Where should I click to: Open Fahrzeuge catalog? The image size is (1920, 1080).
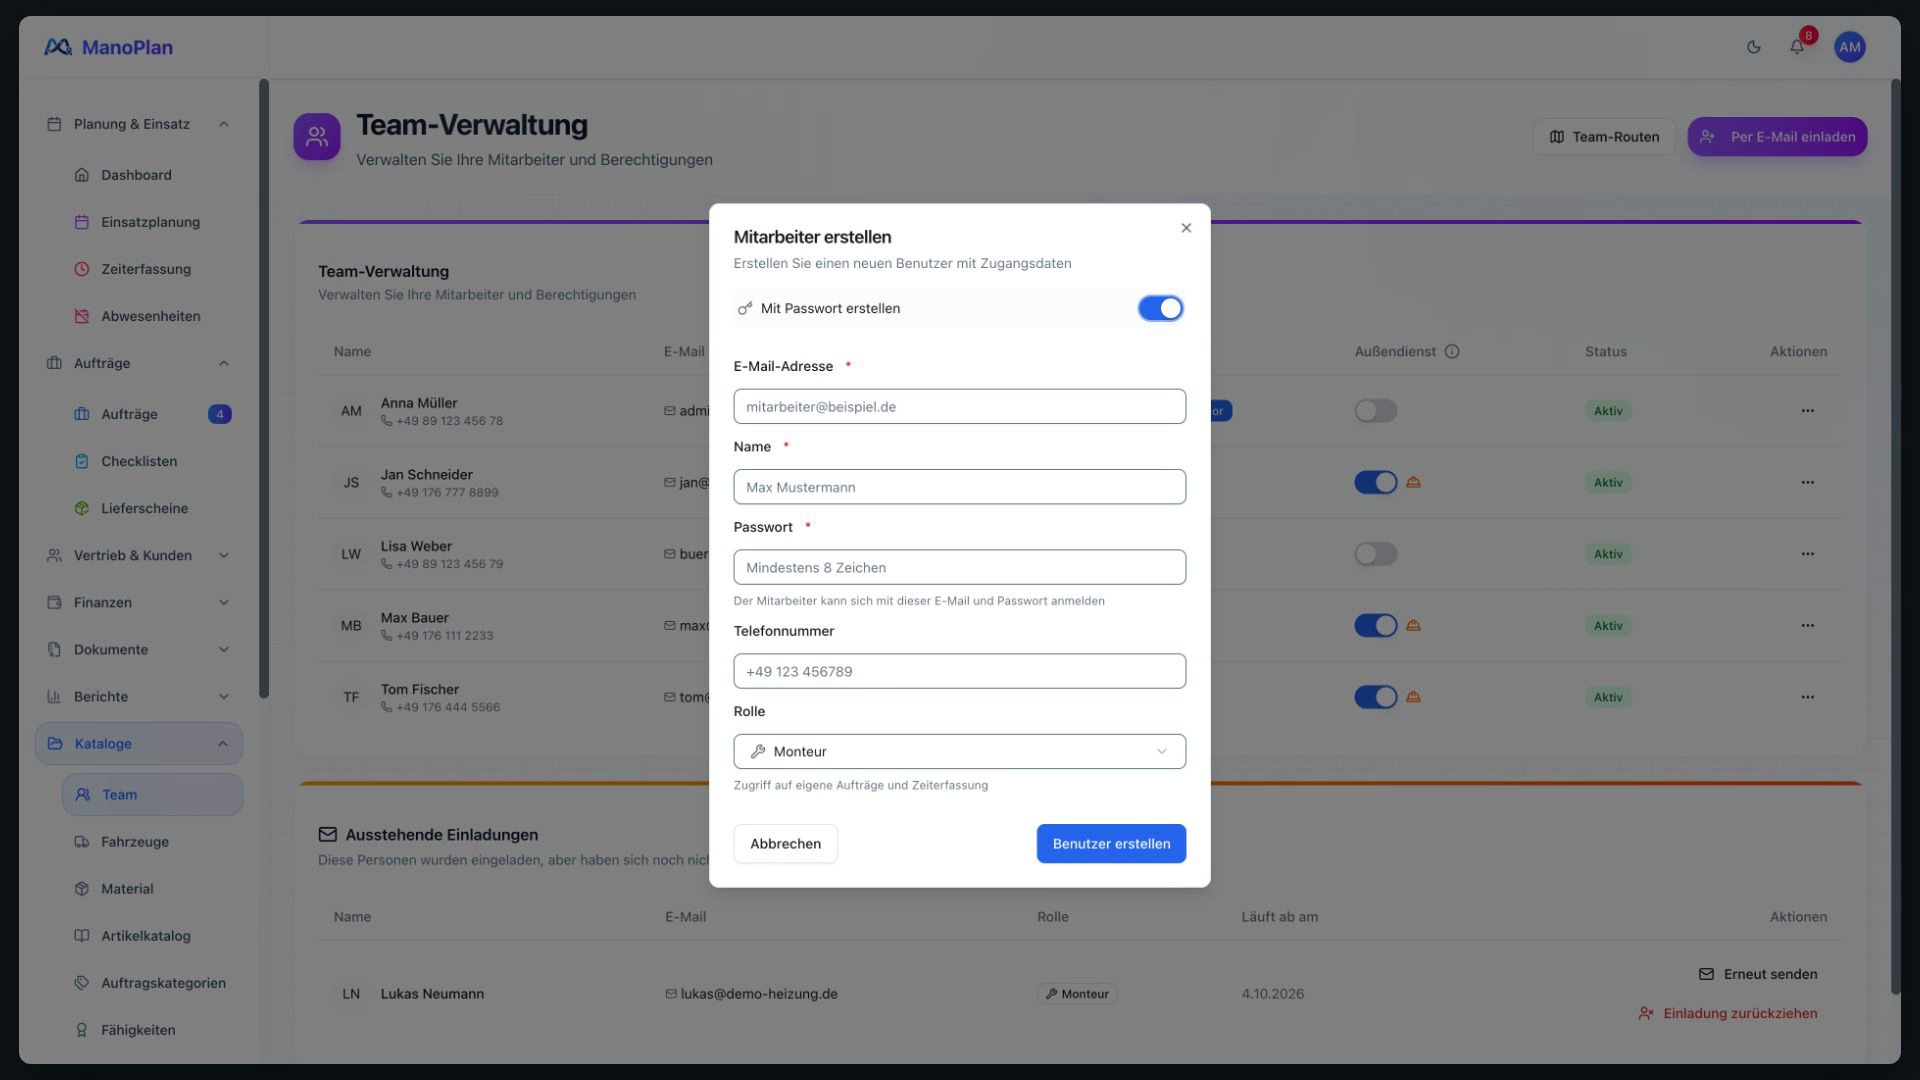(152, 842)
